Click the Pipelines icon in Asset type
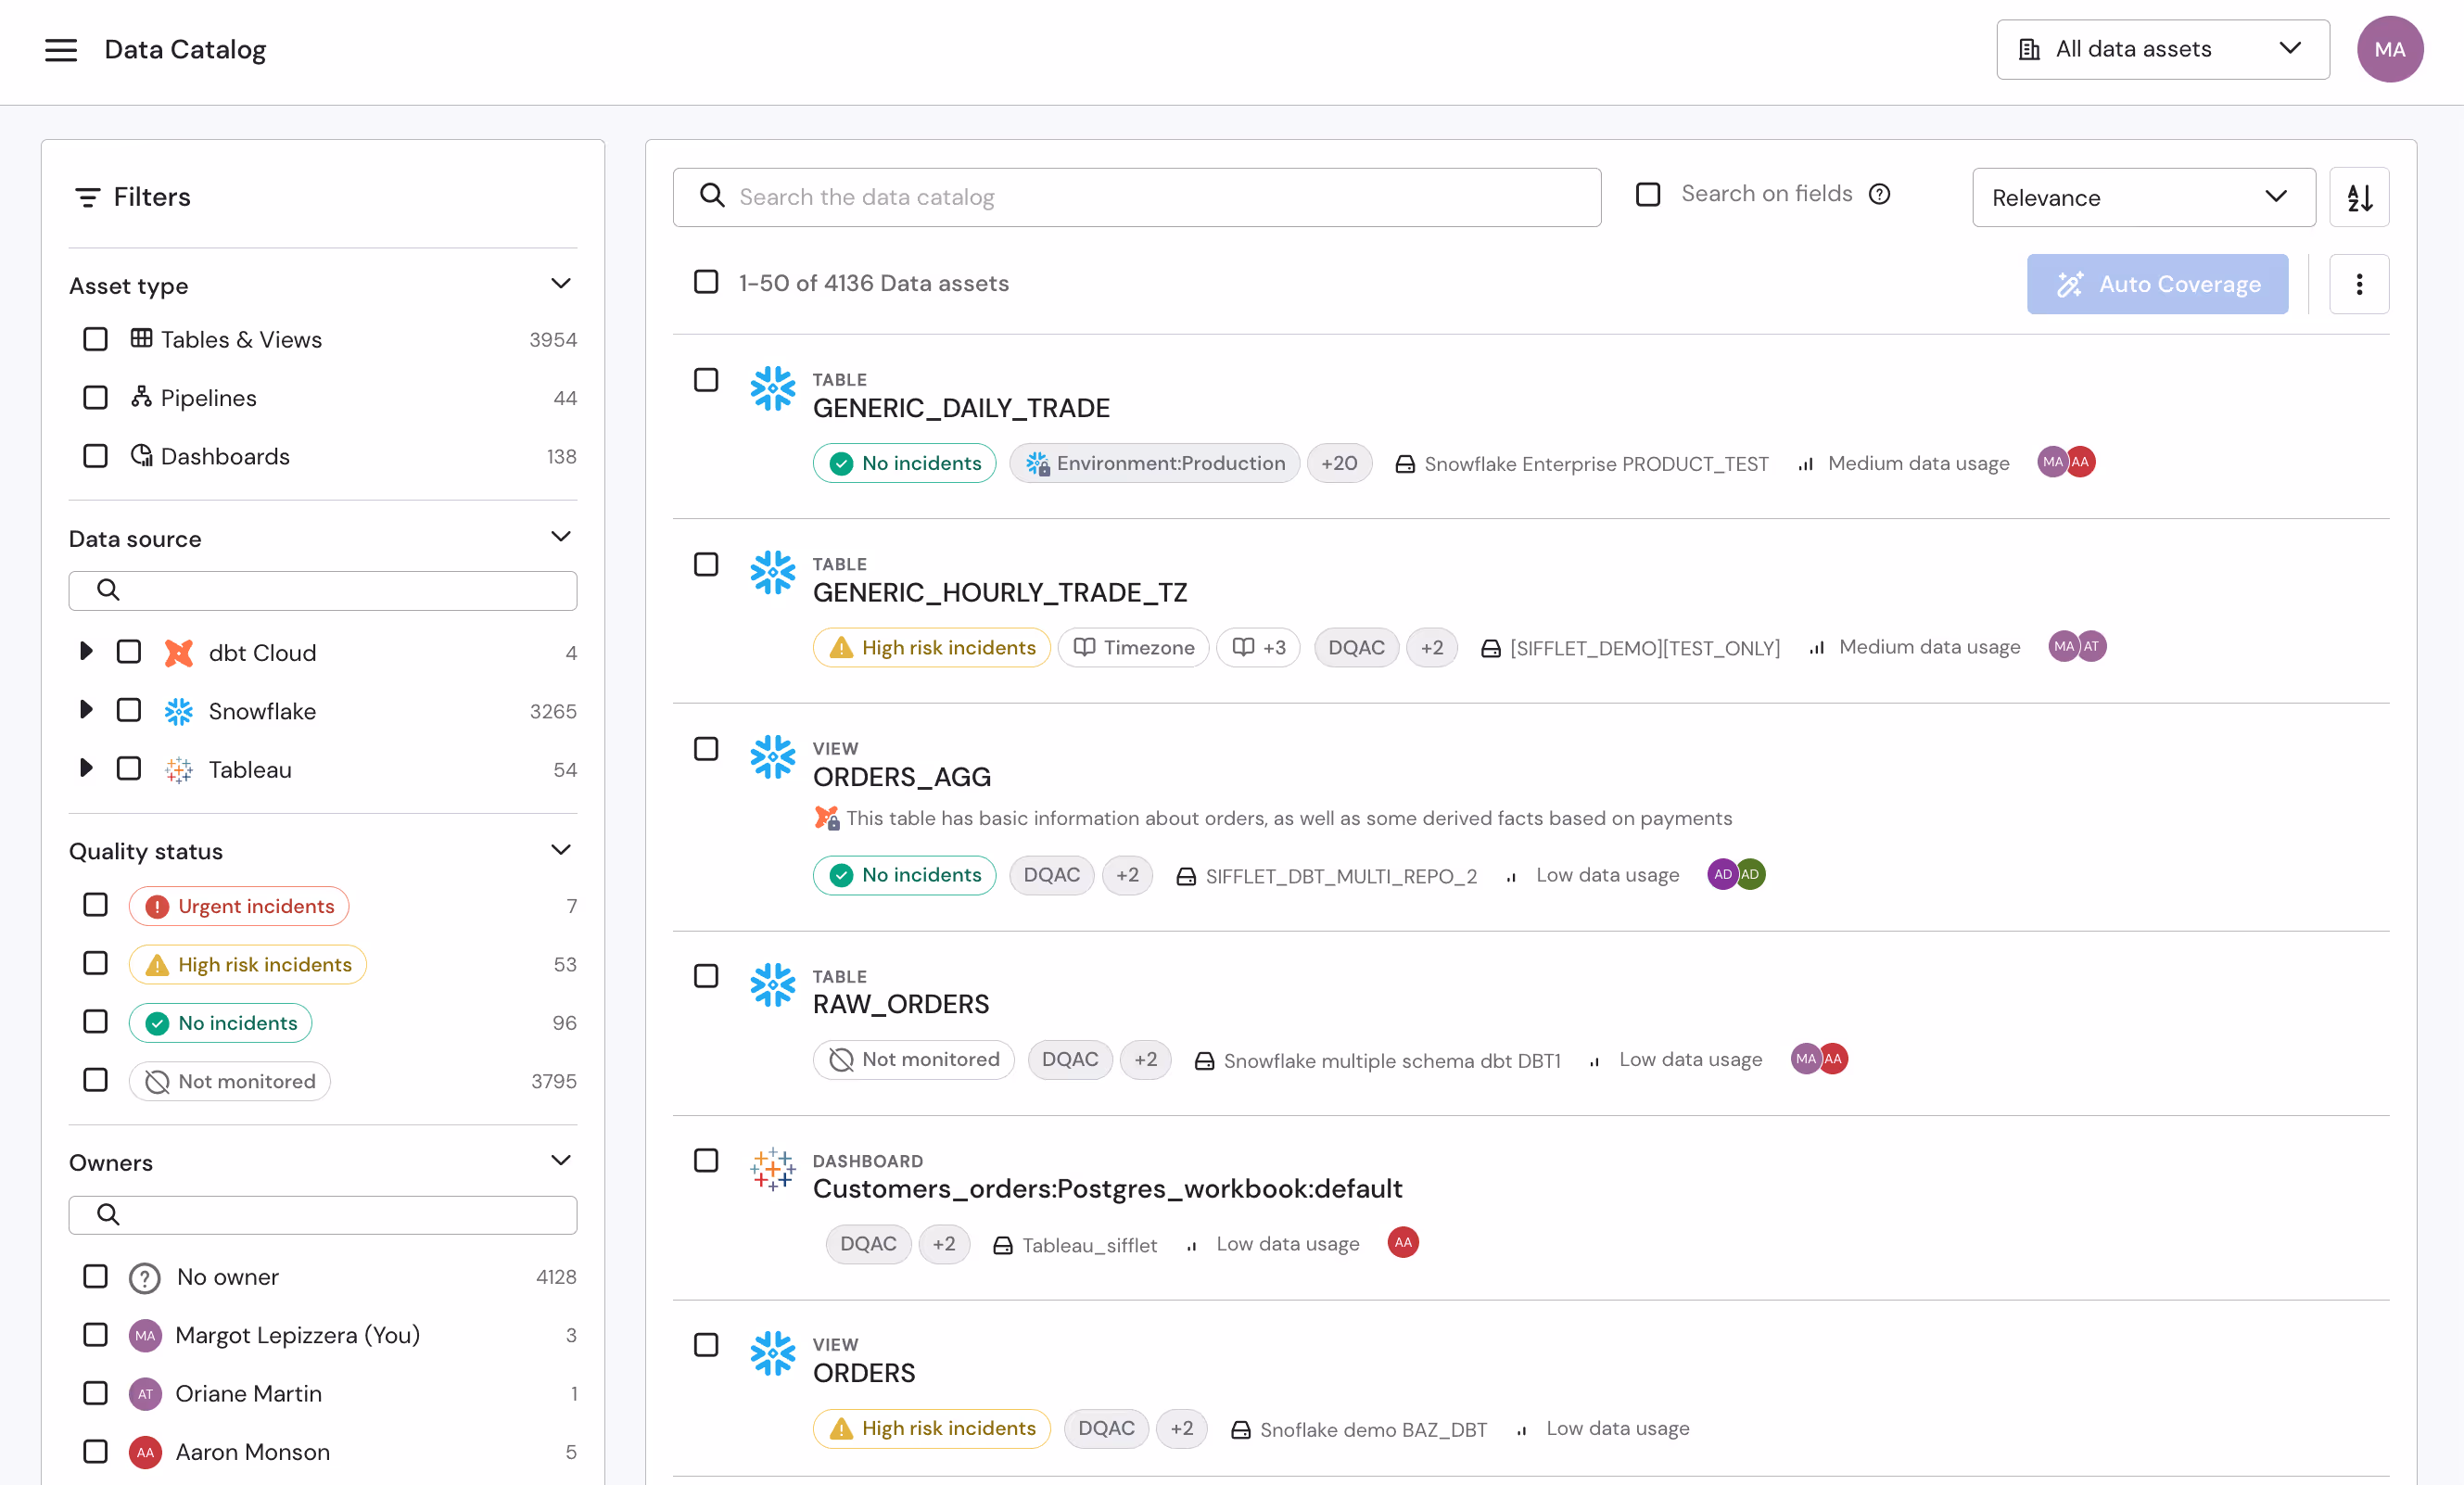This screenshot has width=2464, height=1485. click(x=142, y=397)
